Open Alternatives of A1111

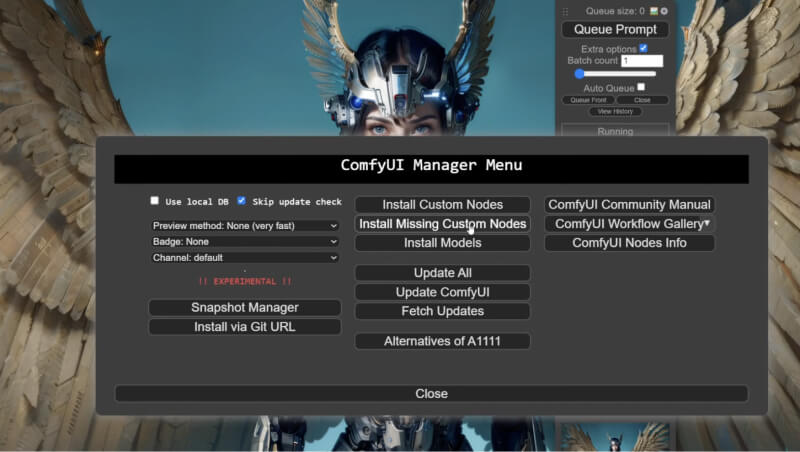coord(442,341)
